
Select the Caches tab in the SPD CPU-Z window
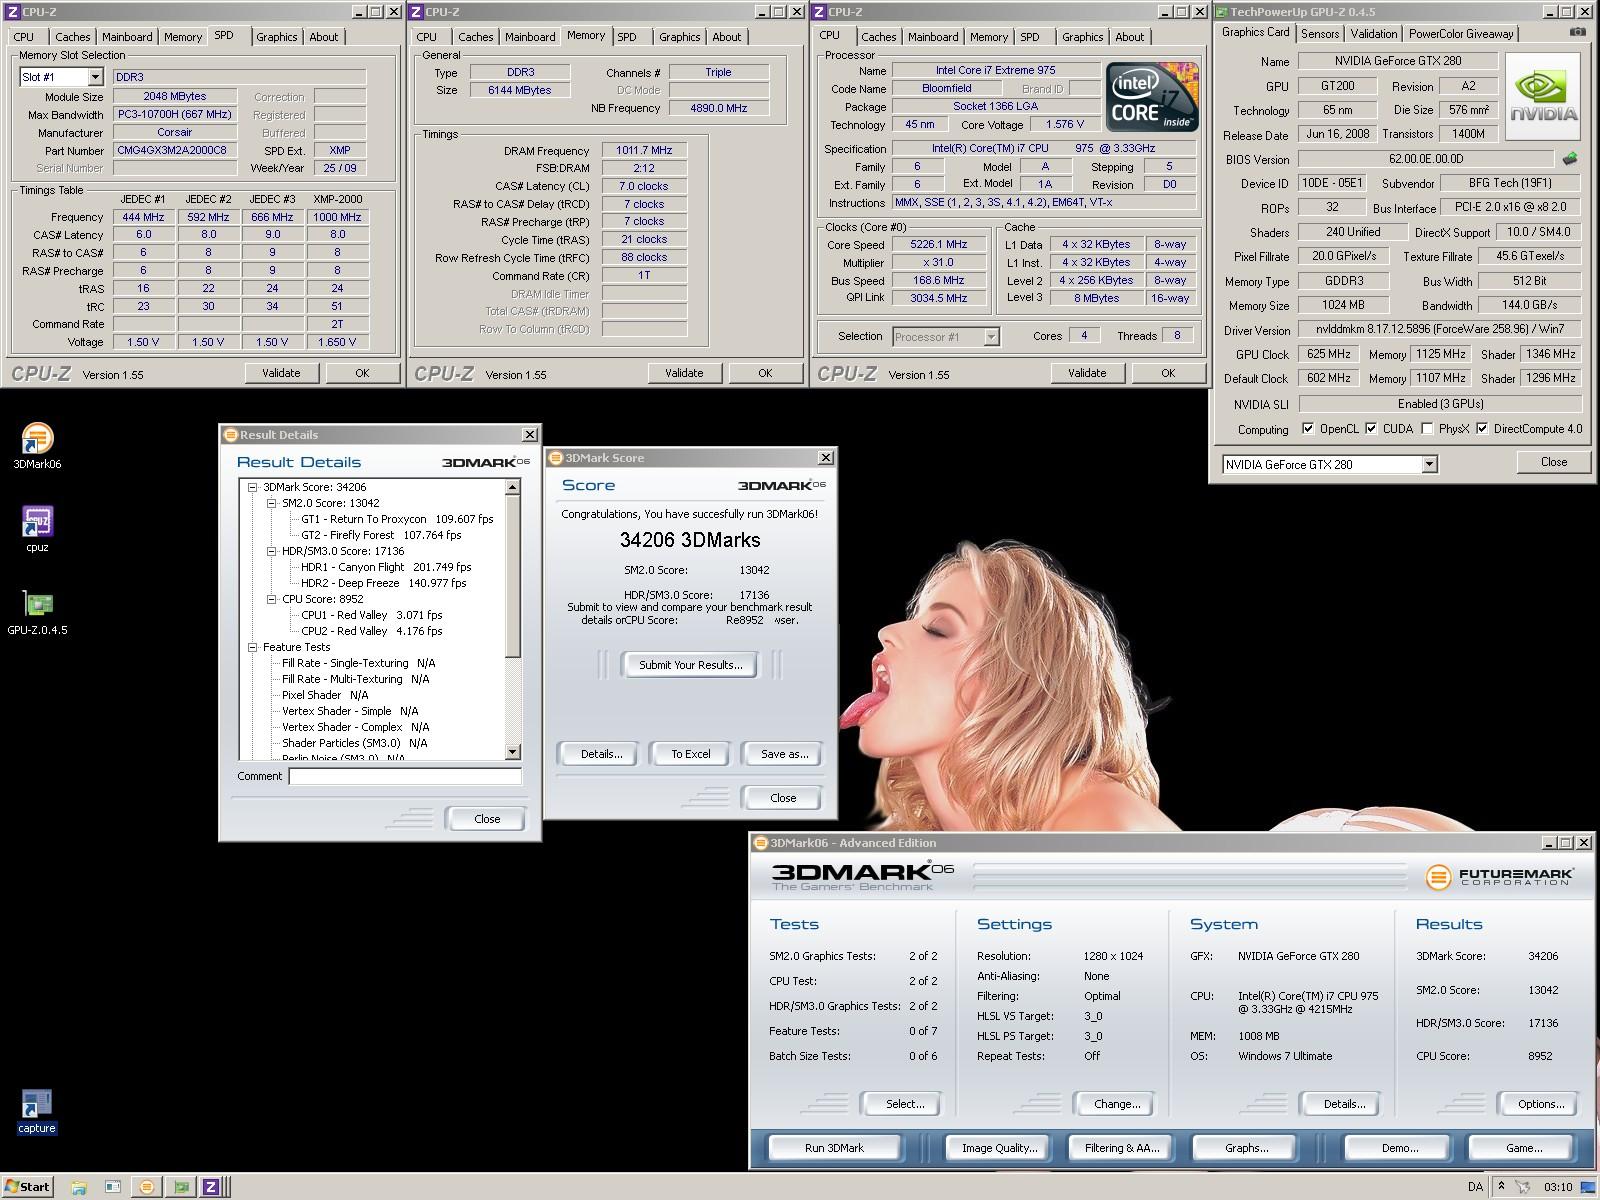pos(73,37)
